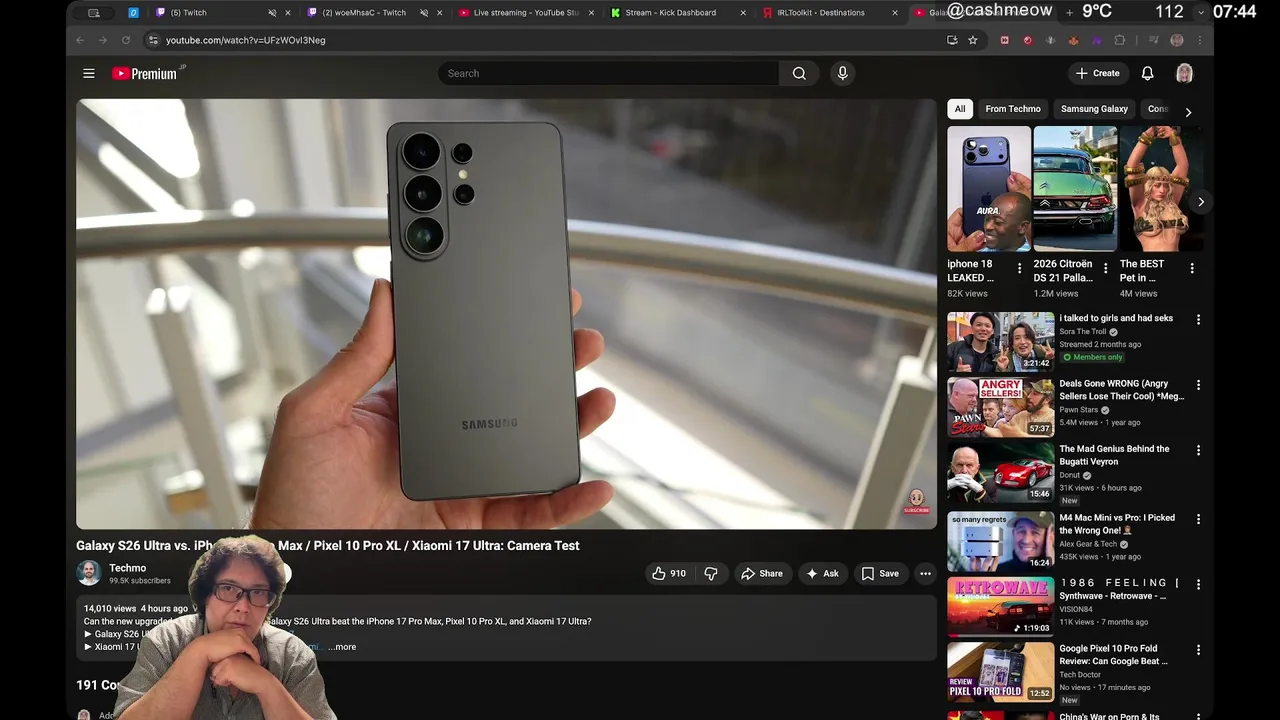Open options for M4 Mac Mini vs Pro video

pyautogui.click(x=1198, y=519)
